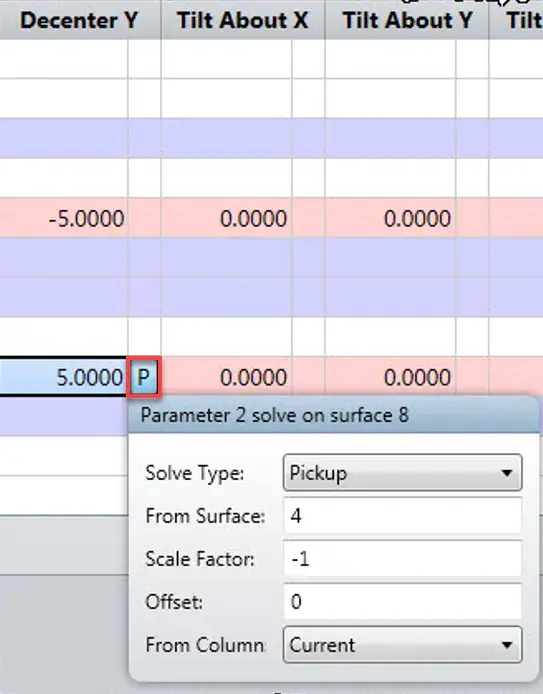
Task: Select the Decenter Y cell showing -5.0000
Action: (x=64, y=218)
